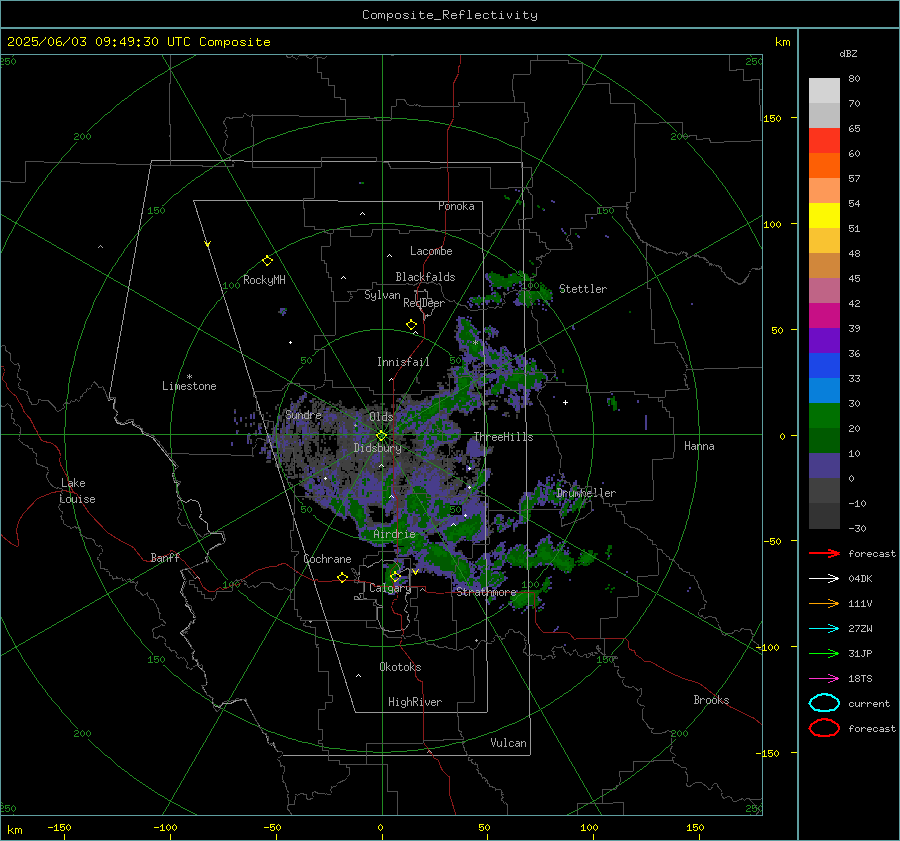Click the orange 57–60 dBZ color swatch
This screenshot has height=841, width=900.
pyautogui.click(x=824, y=166)
